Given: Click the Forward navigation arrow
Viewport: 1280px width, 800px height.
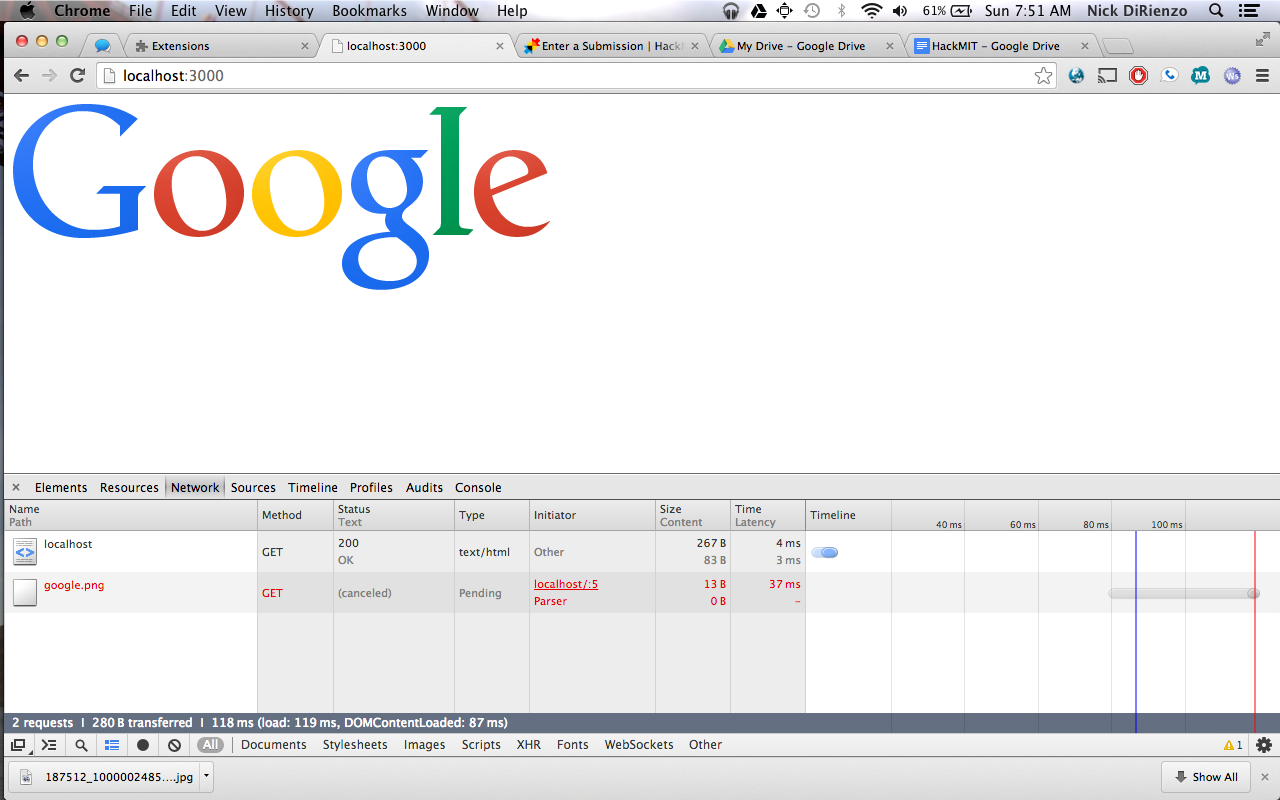Looking at the screenshot, I should click(x=49, y=76).
